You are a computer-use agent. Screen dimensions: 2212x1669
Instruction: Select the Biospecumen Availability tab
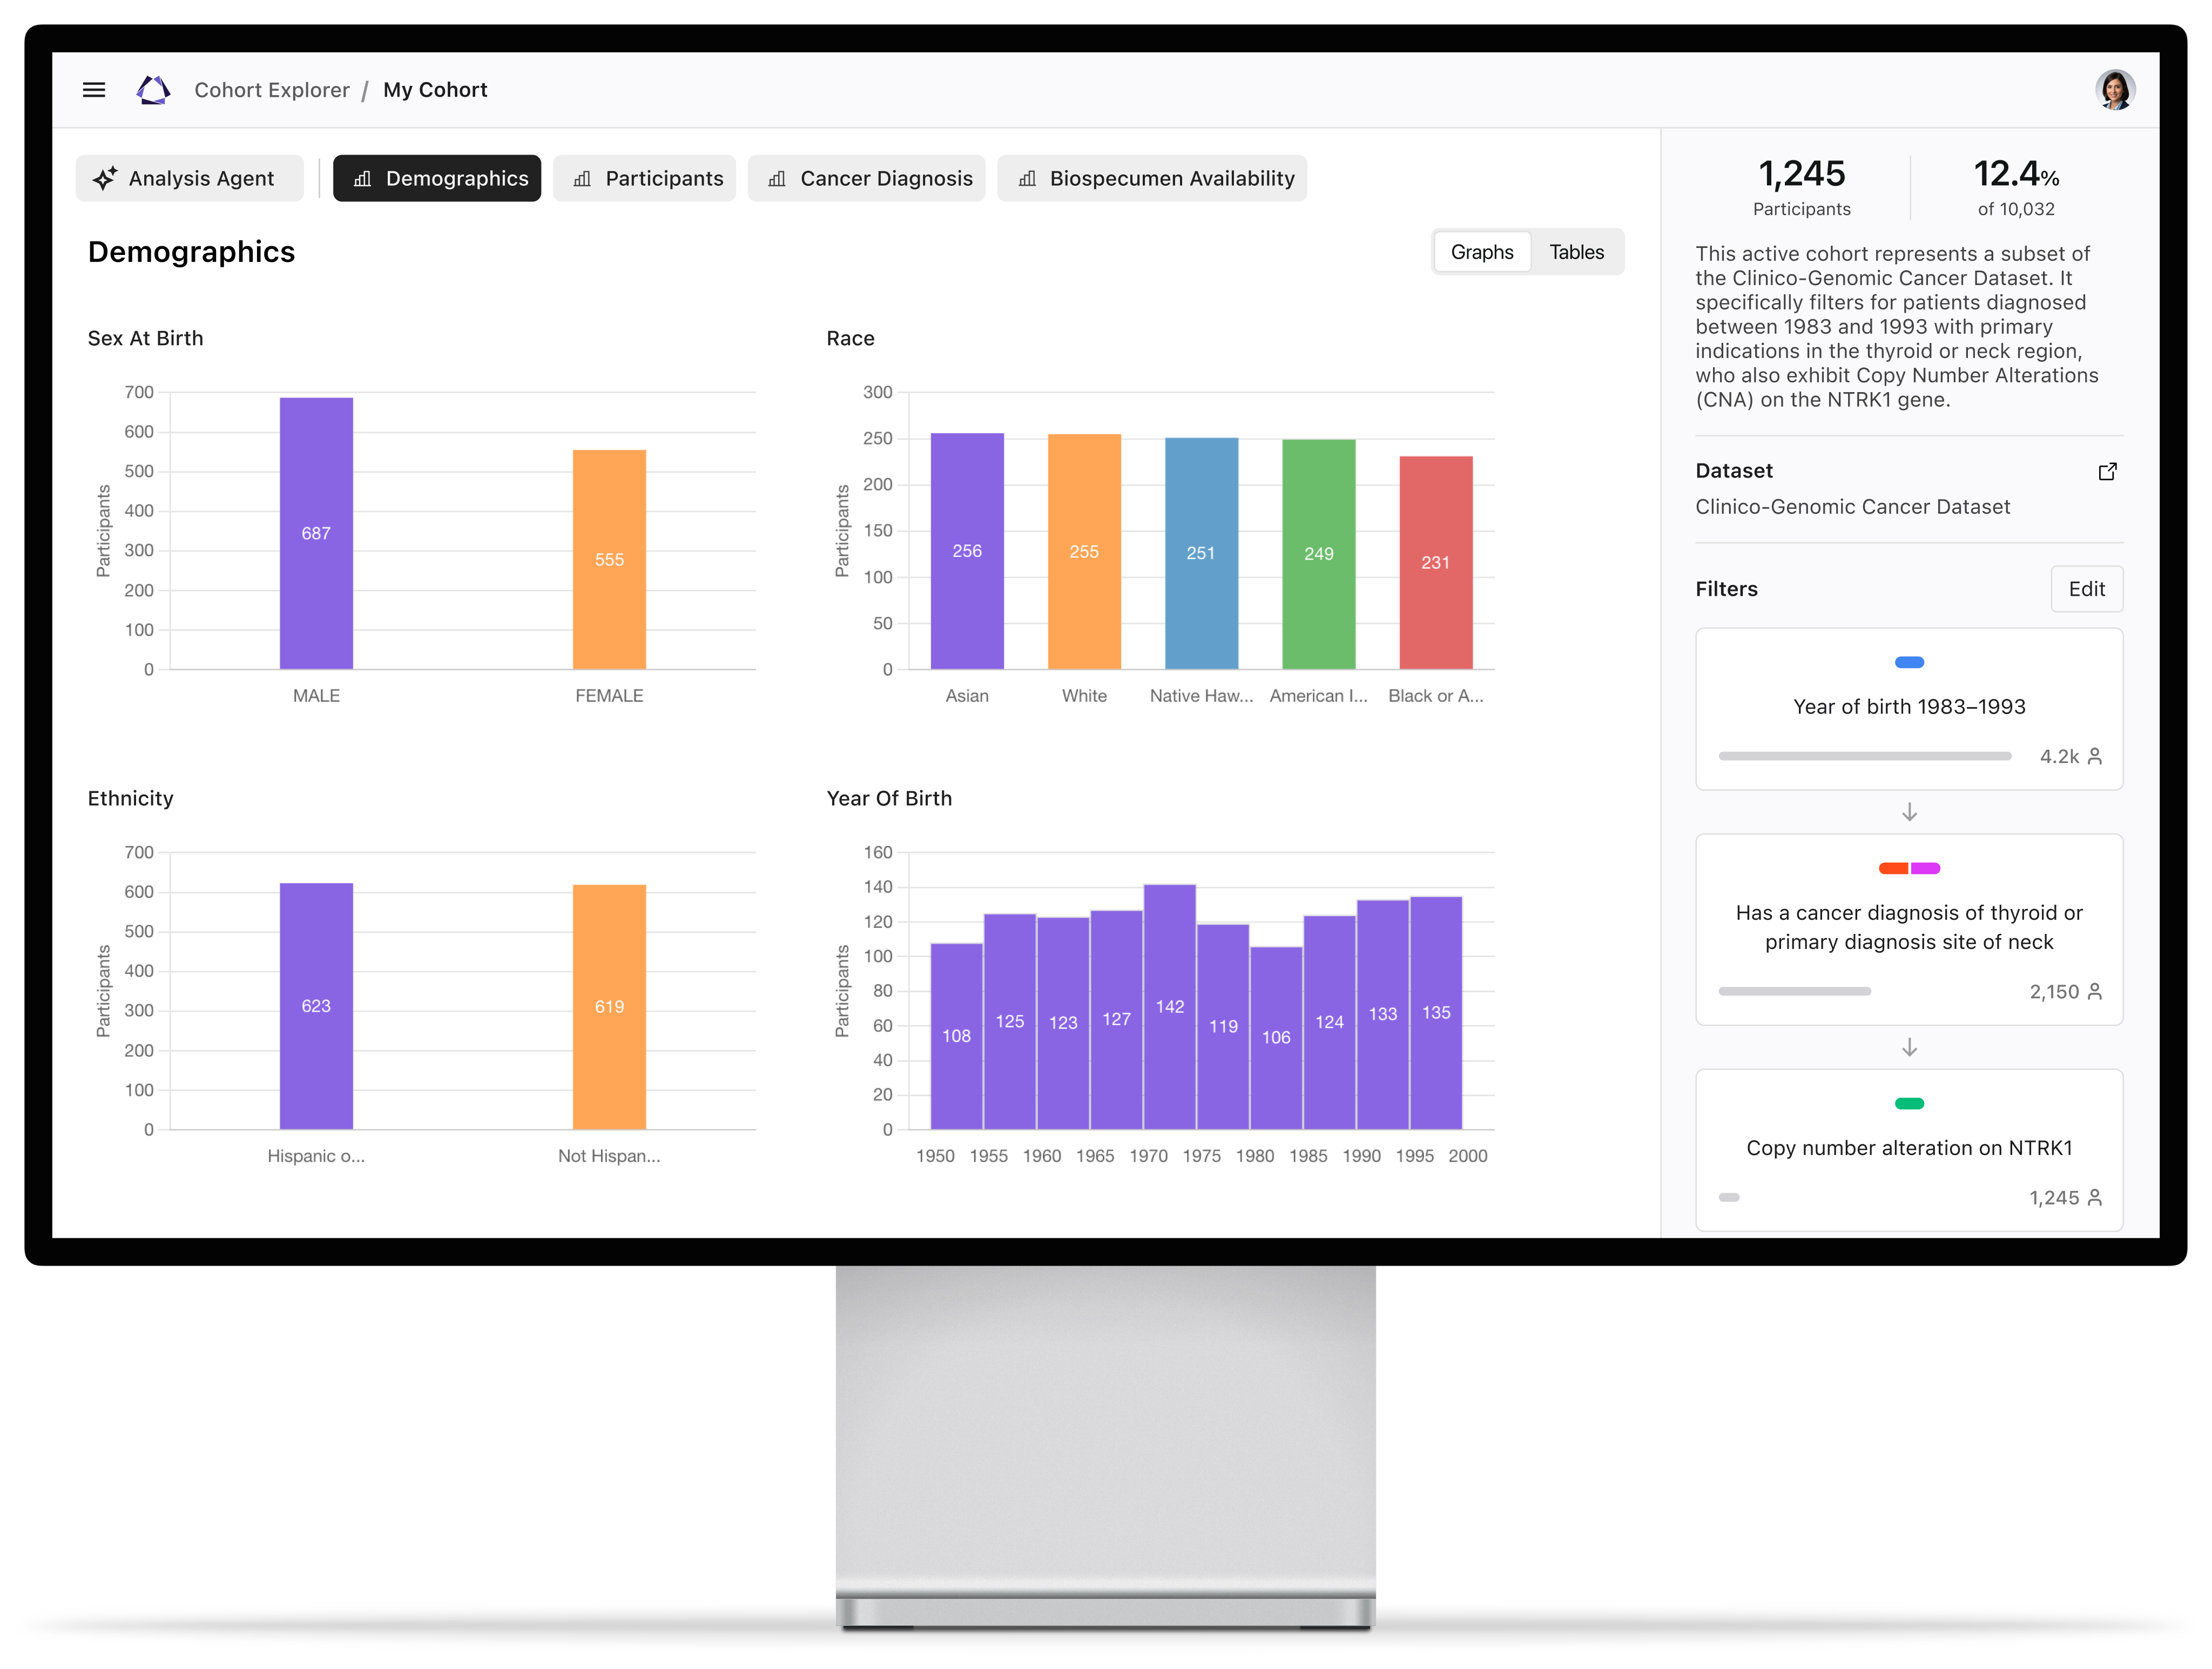point(1152,179)
